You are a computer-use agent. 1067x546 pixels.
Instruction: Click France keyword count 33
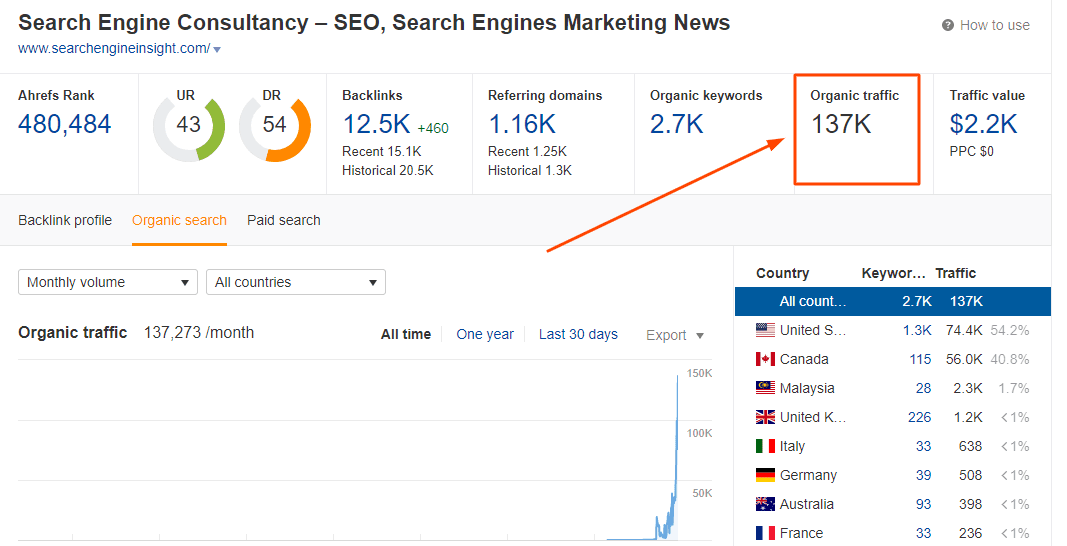pyautogui.click(x=923, y=533)
